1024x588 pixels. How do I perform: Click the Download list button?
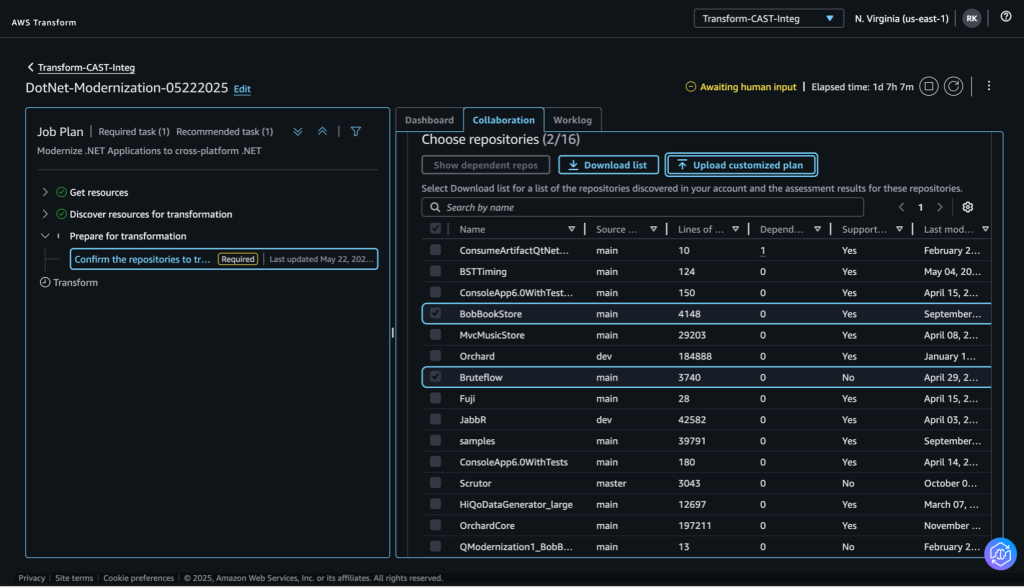click(608, 165)
